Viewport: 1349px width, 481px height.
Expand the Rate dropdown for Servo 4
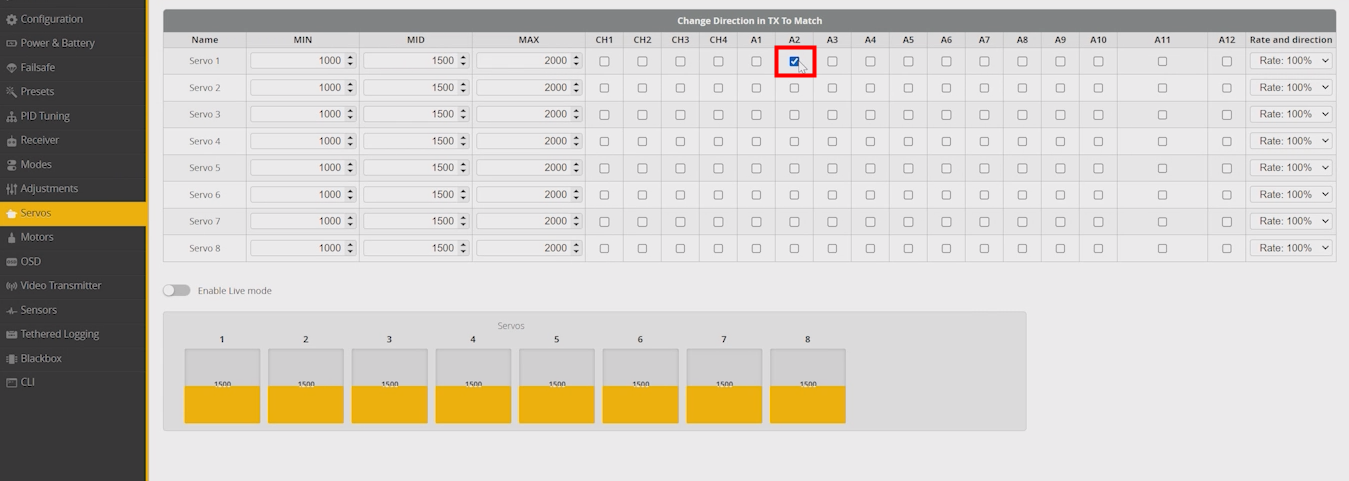[x=1291, y=141]
